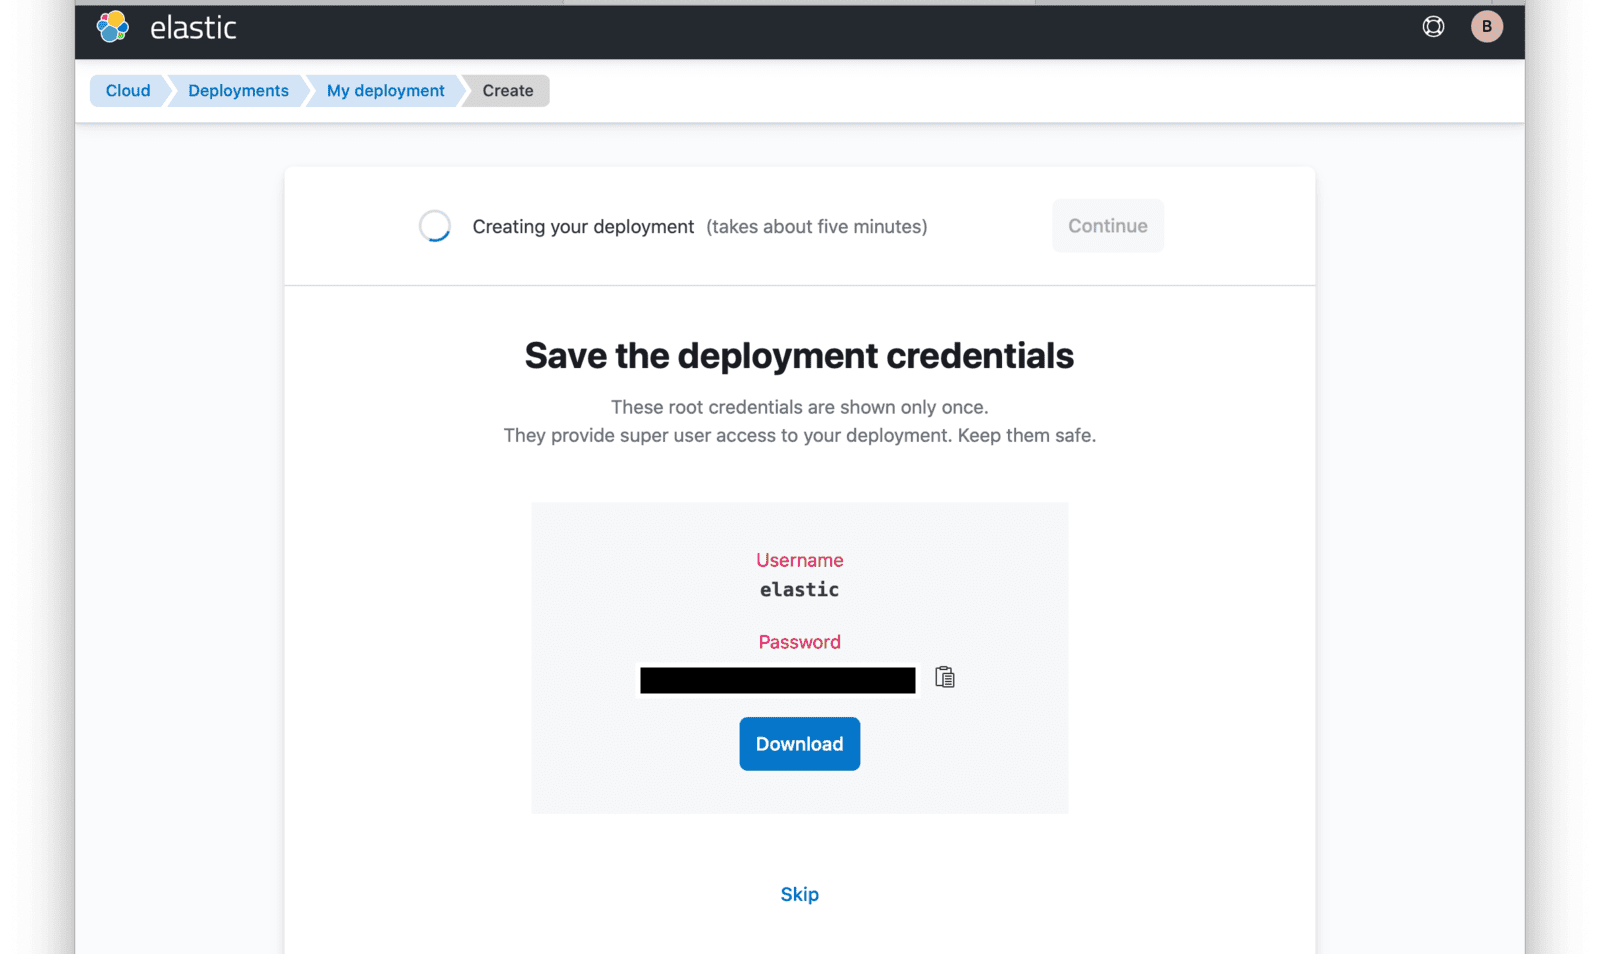Image resolution: width=1600 pixels, height=954 pixels.
Task: Open the user avatar menu B
Action: coord(1486,27)
